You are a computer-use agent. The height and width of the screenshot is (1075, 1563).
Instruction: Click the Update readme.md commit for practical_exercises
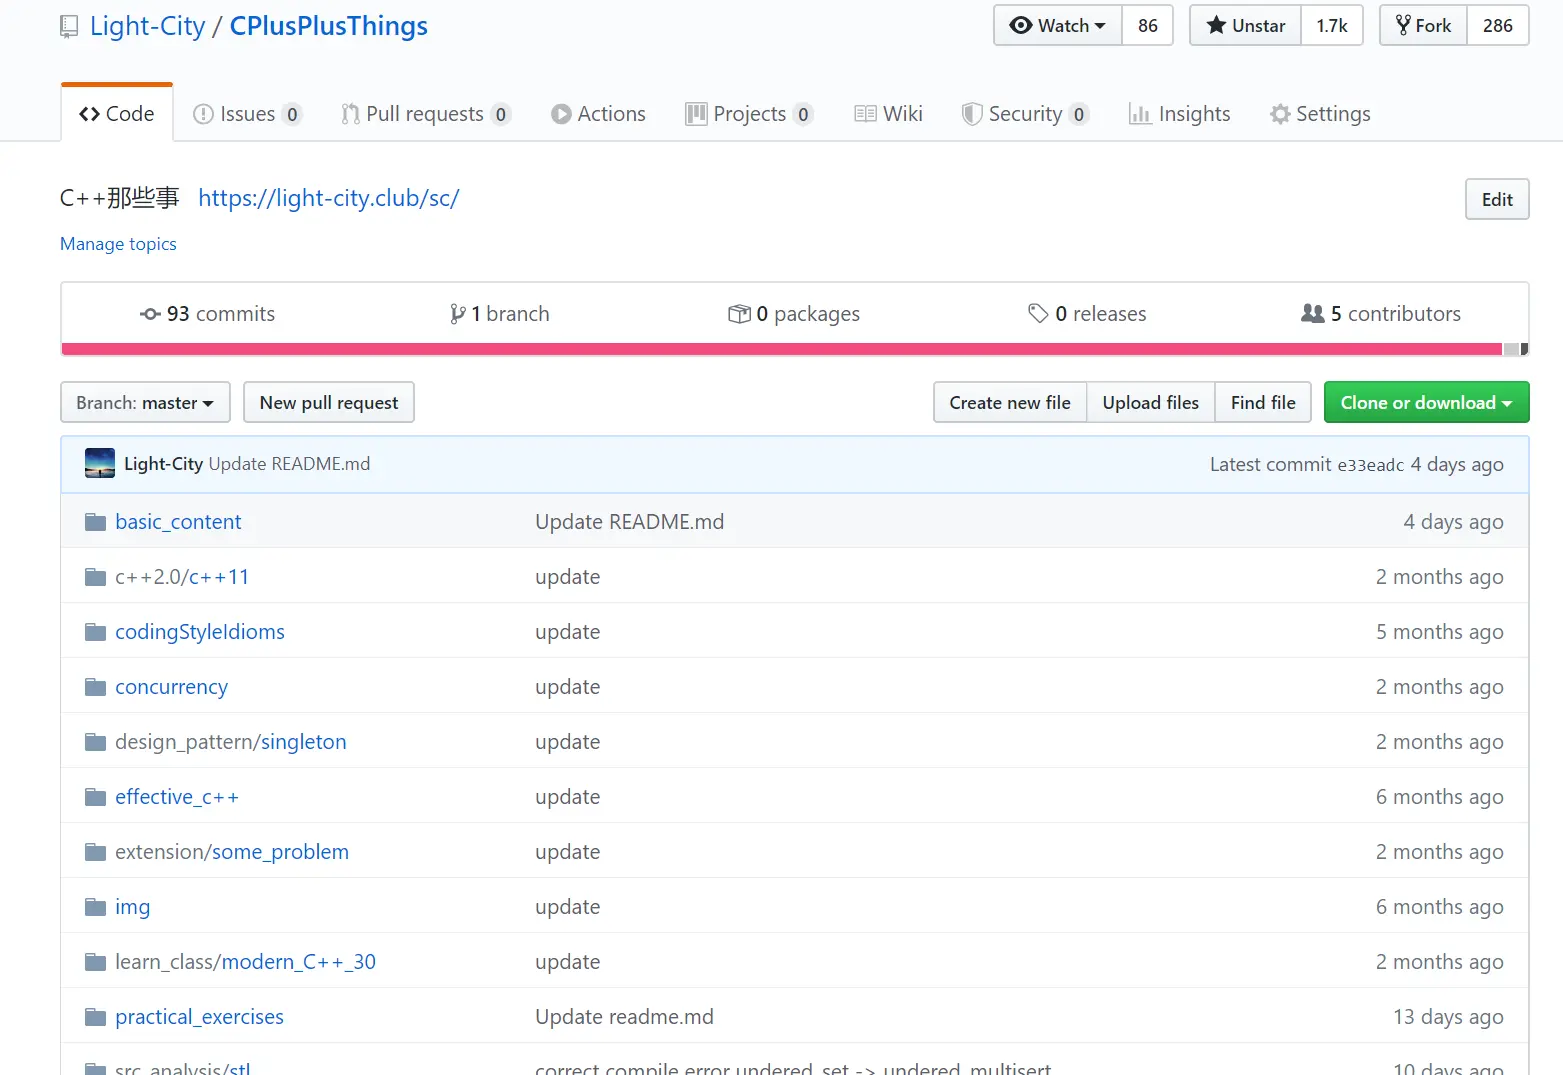tap(624, 1017)
